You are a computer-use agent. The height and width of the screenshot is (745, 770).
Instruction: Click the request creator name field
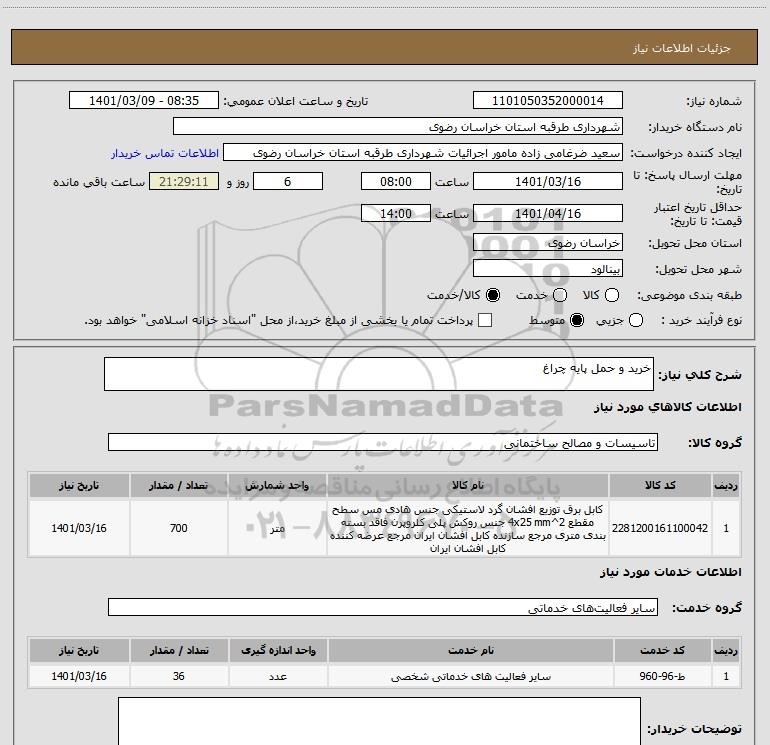423,153
